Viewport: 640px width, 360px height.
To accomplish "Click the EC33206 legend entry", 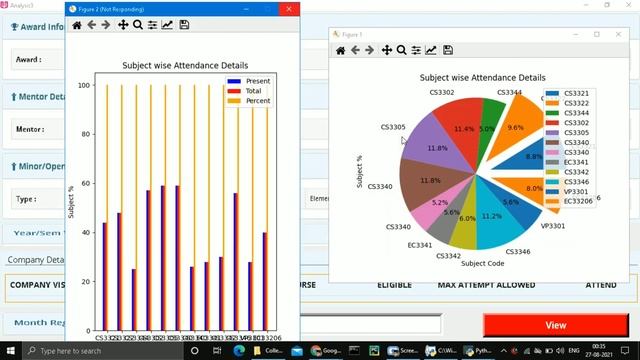I will point(569,202).
